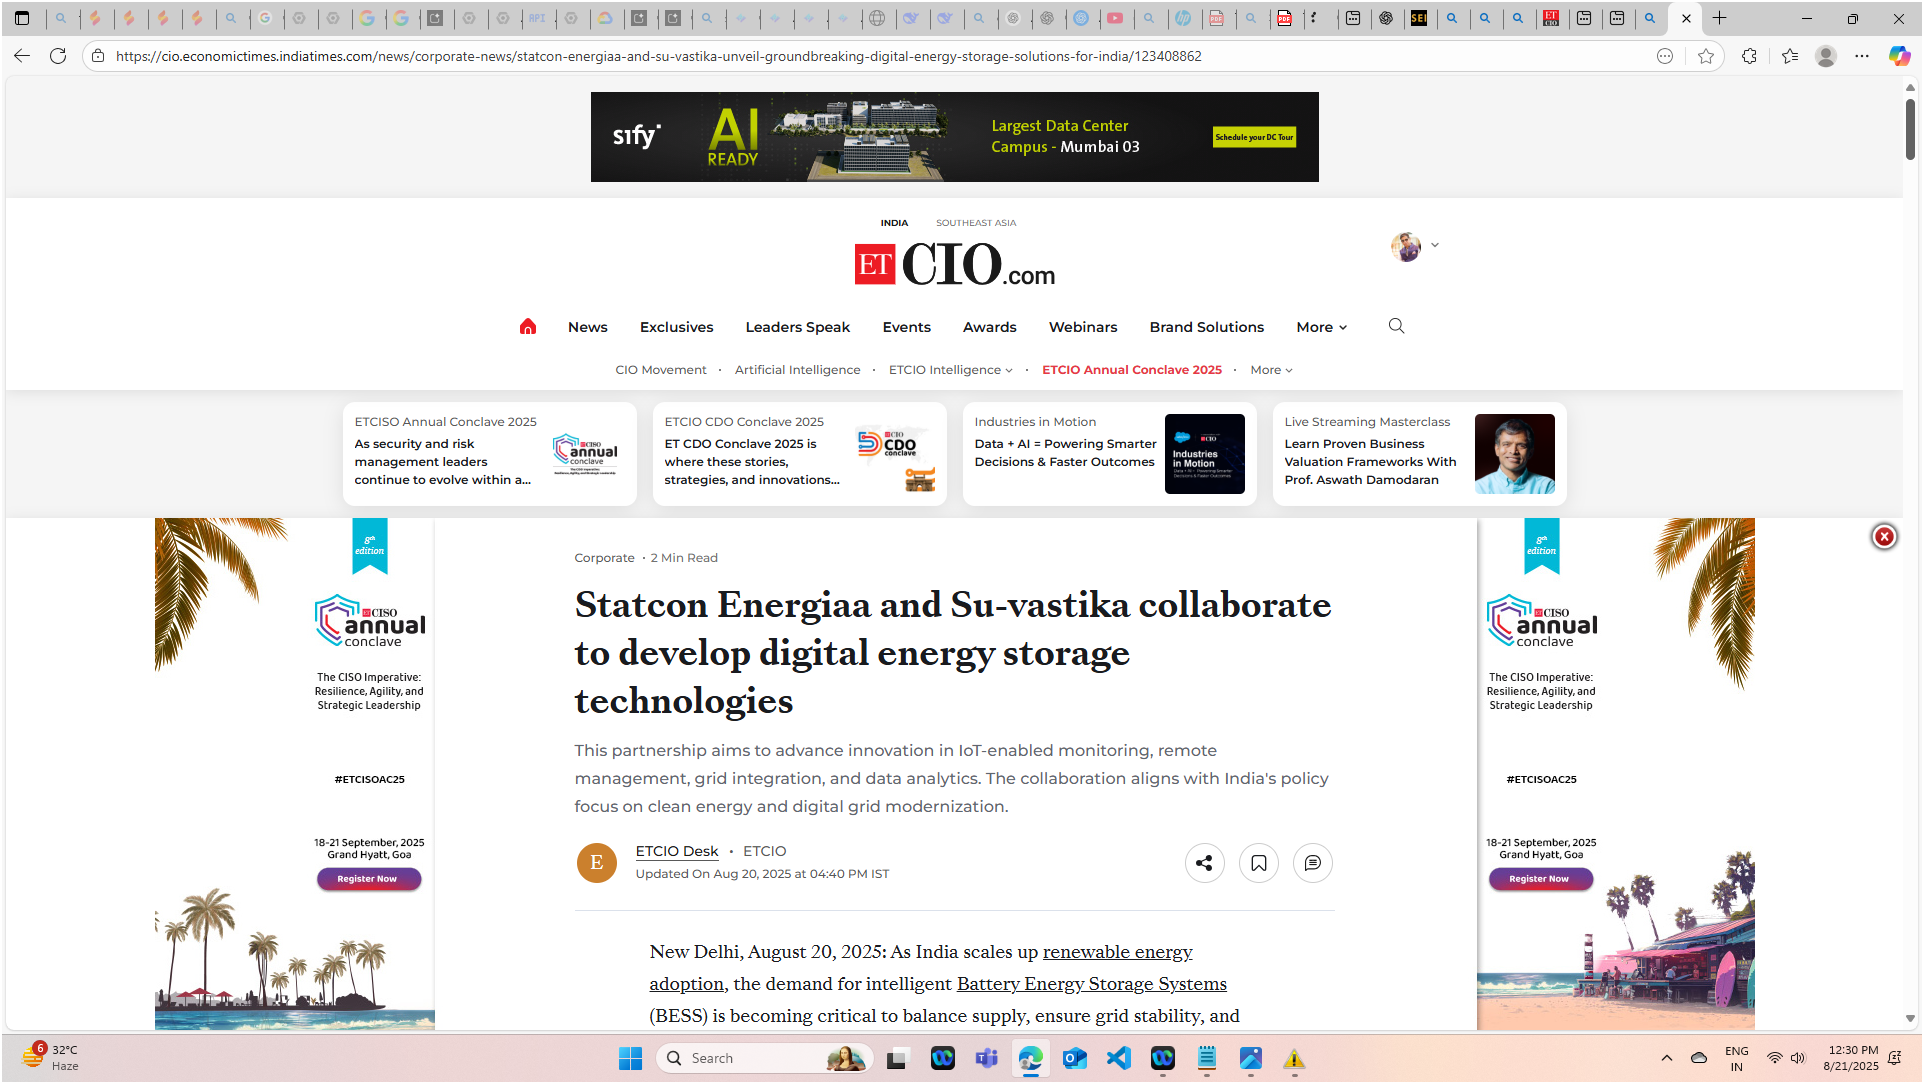Open the author avatar E icon
The image size is (1924, 1084).
coord(597,863)
